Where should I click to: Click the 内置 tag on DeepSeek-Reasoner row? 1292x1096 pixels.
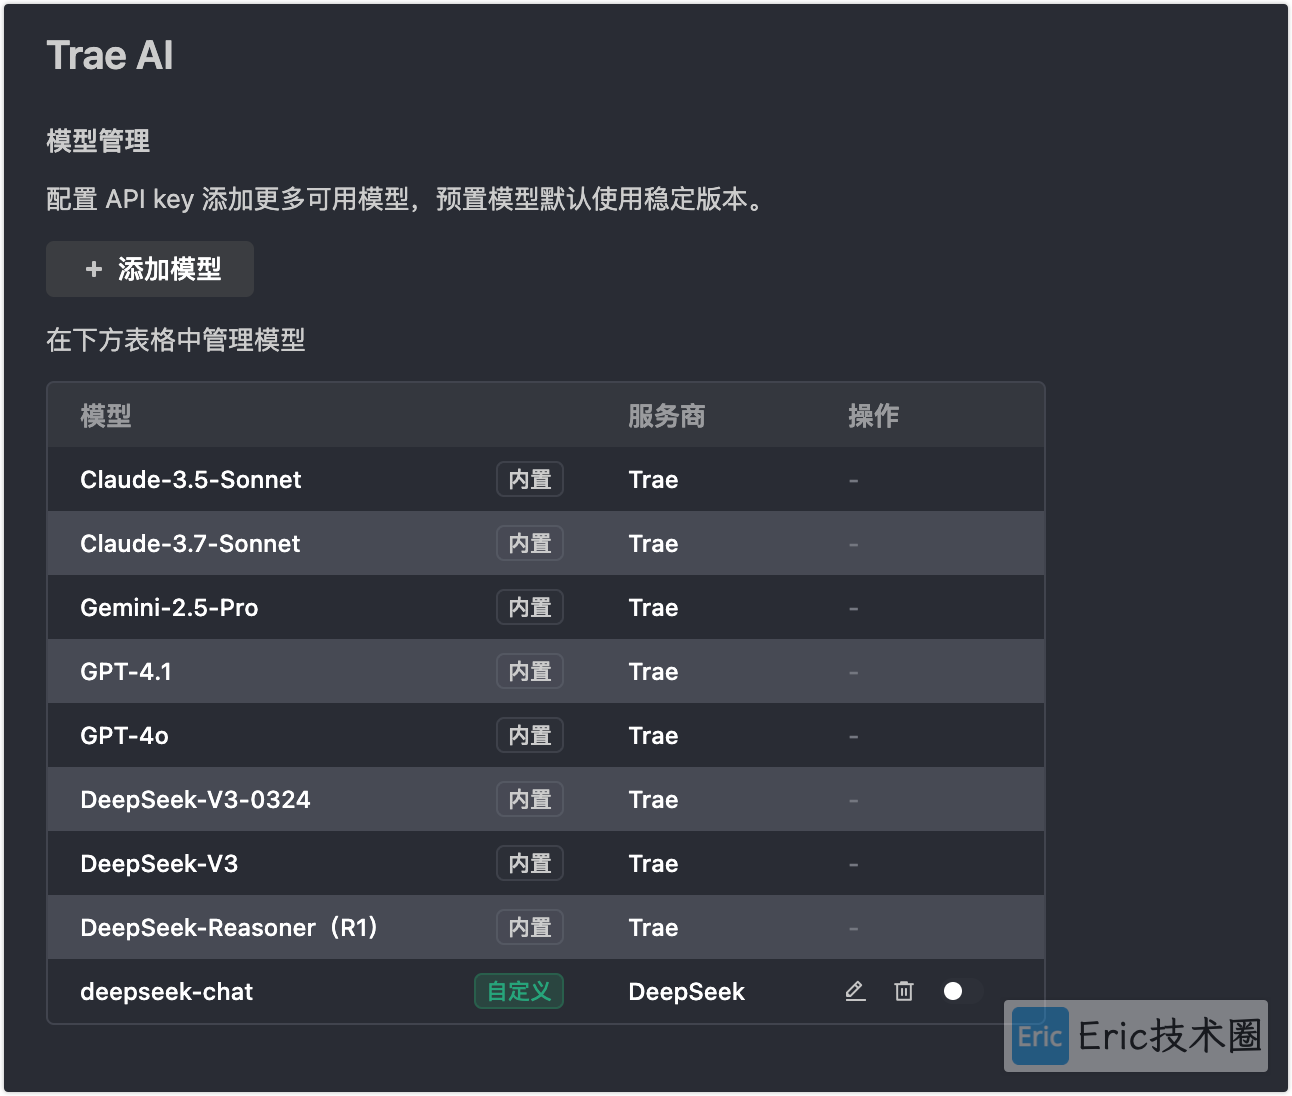[x=530, y=927]
